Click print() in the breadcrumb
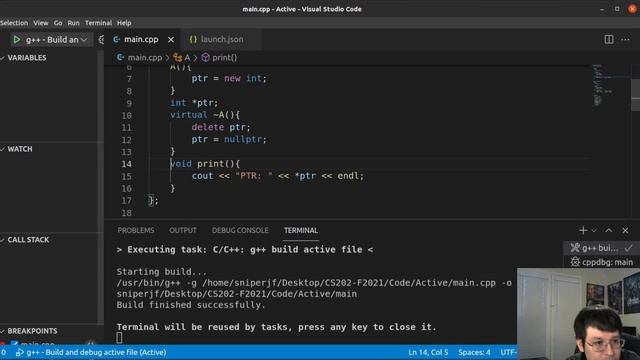This screenshot has width=640, height=360. pyautogui.click(x=224, y=58)
